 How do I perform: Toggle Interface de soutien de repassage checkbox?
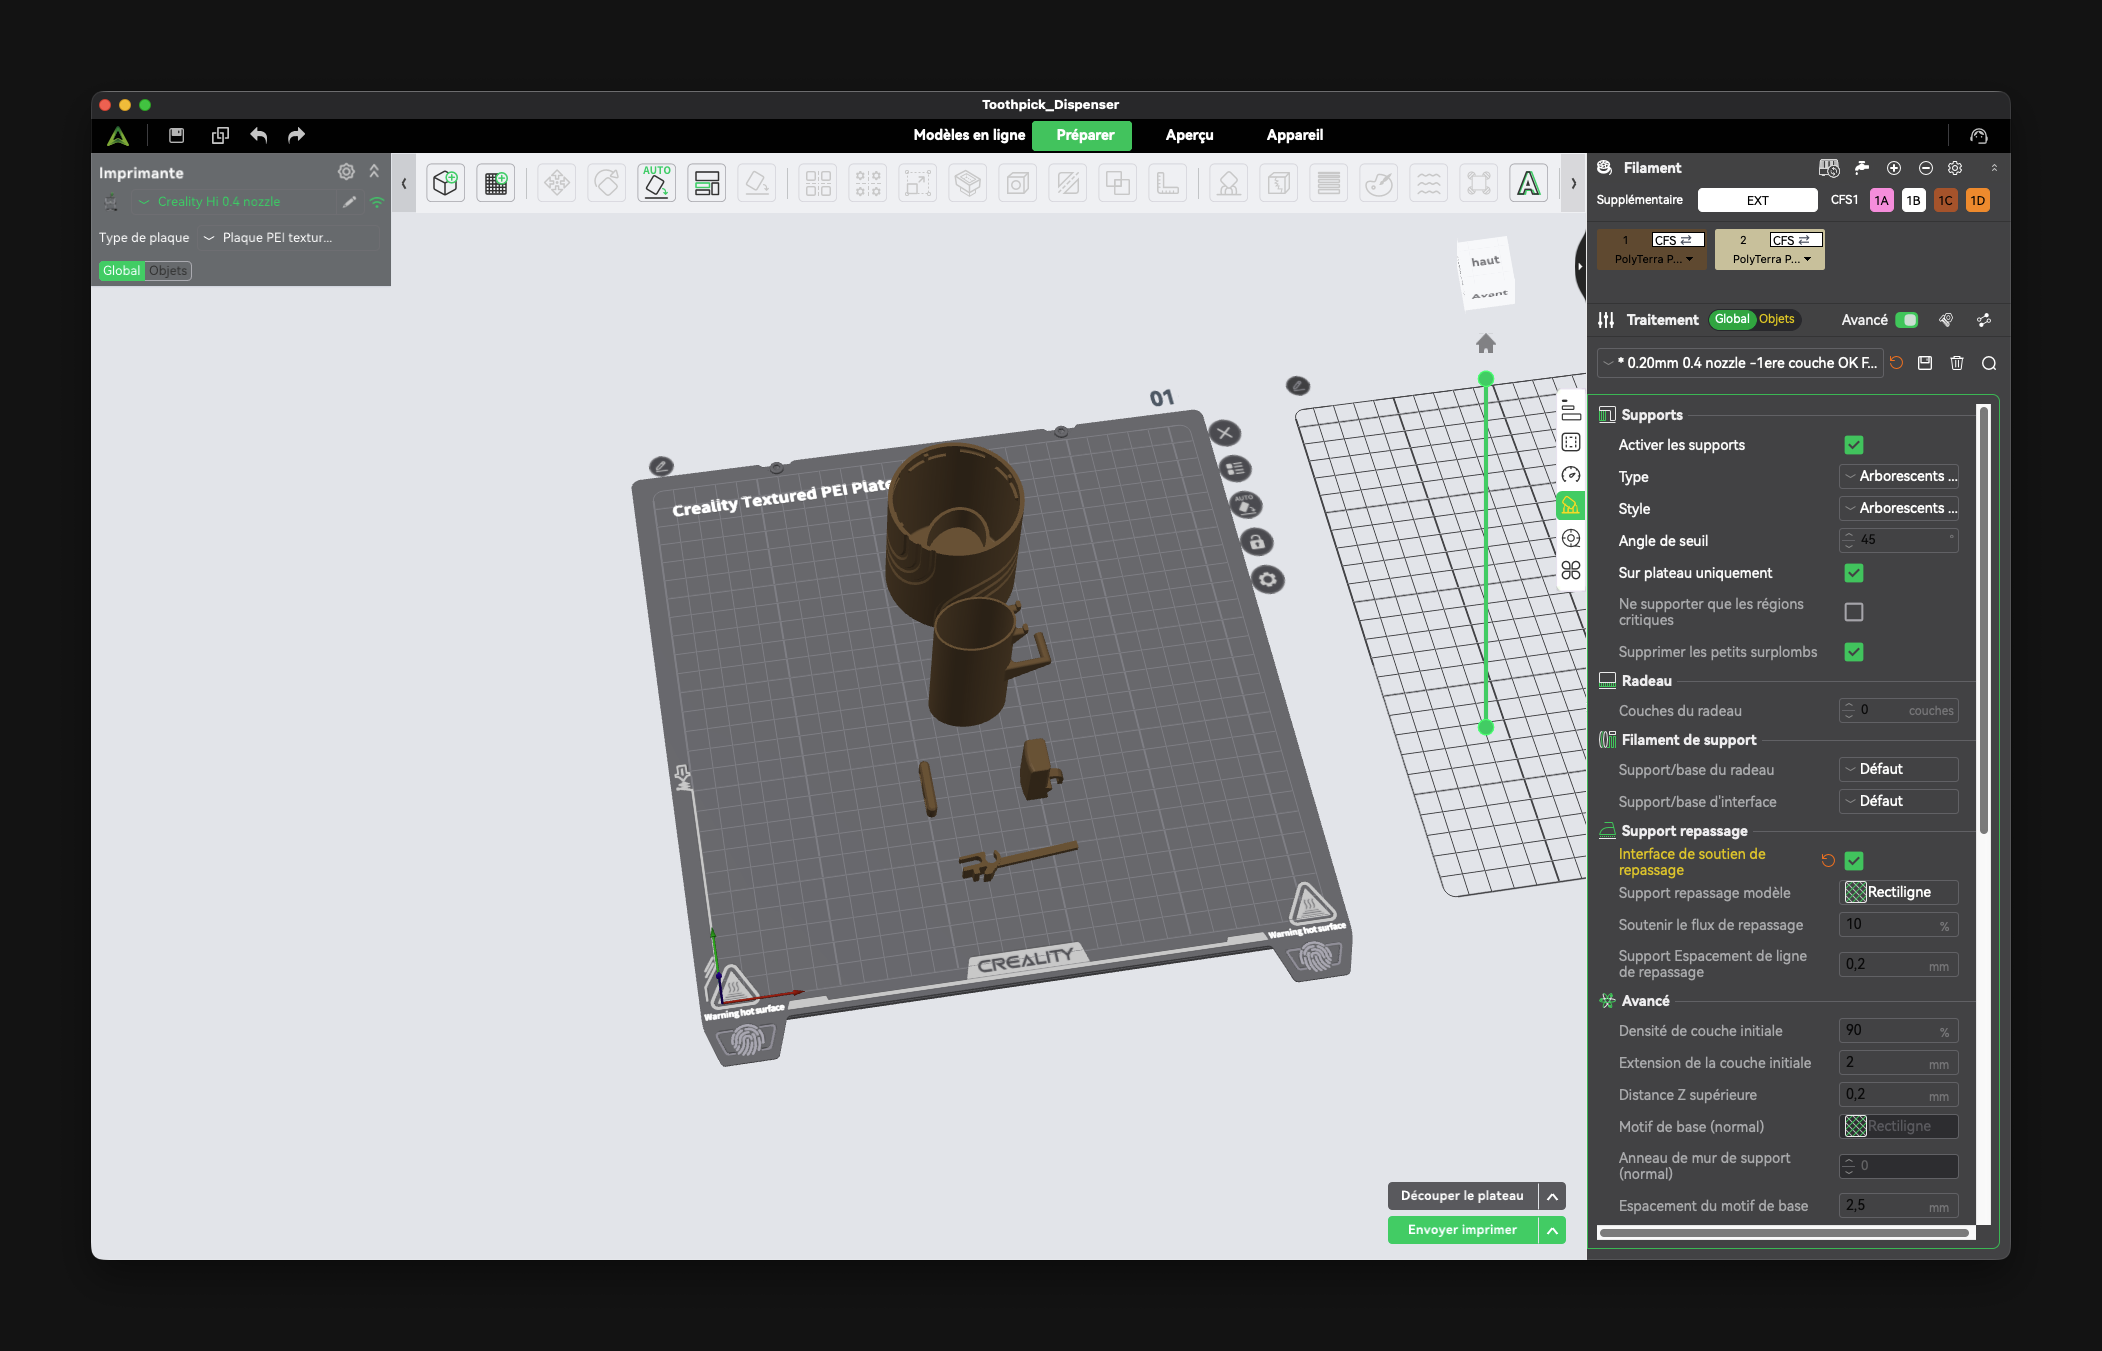click(1854, 861)
